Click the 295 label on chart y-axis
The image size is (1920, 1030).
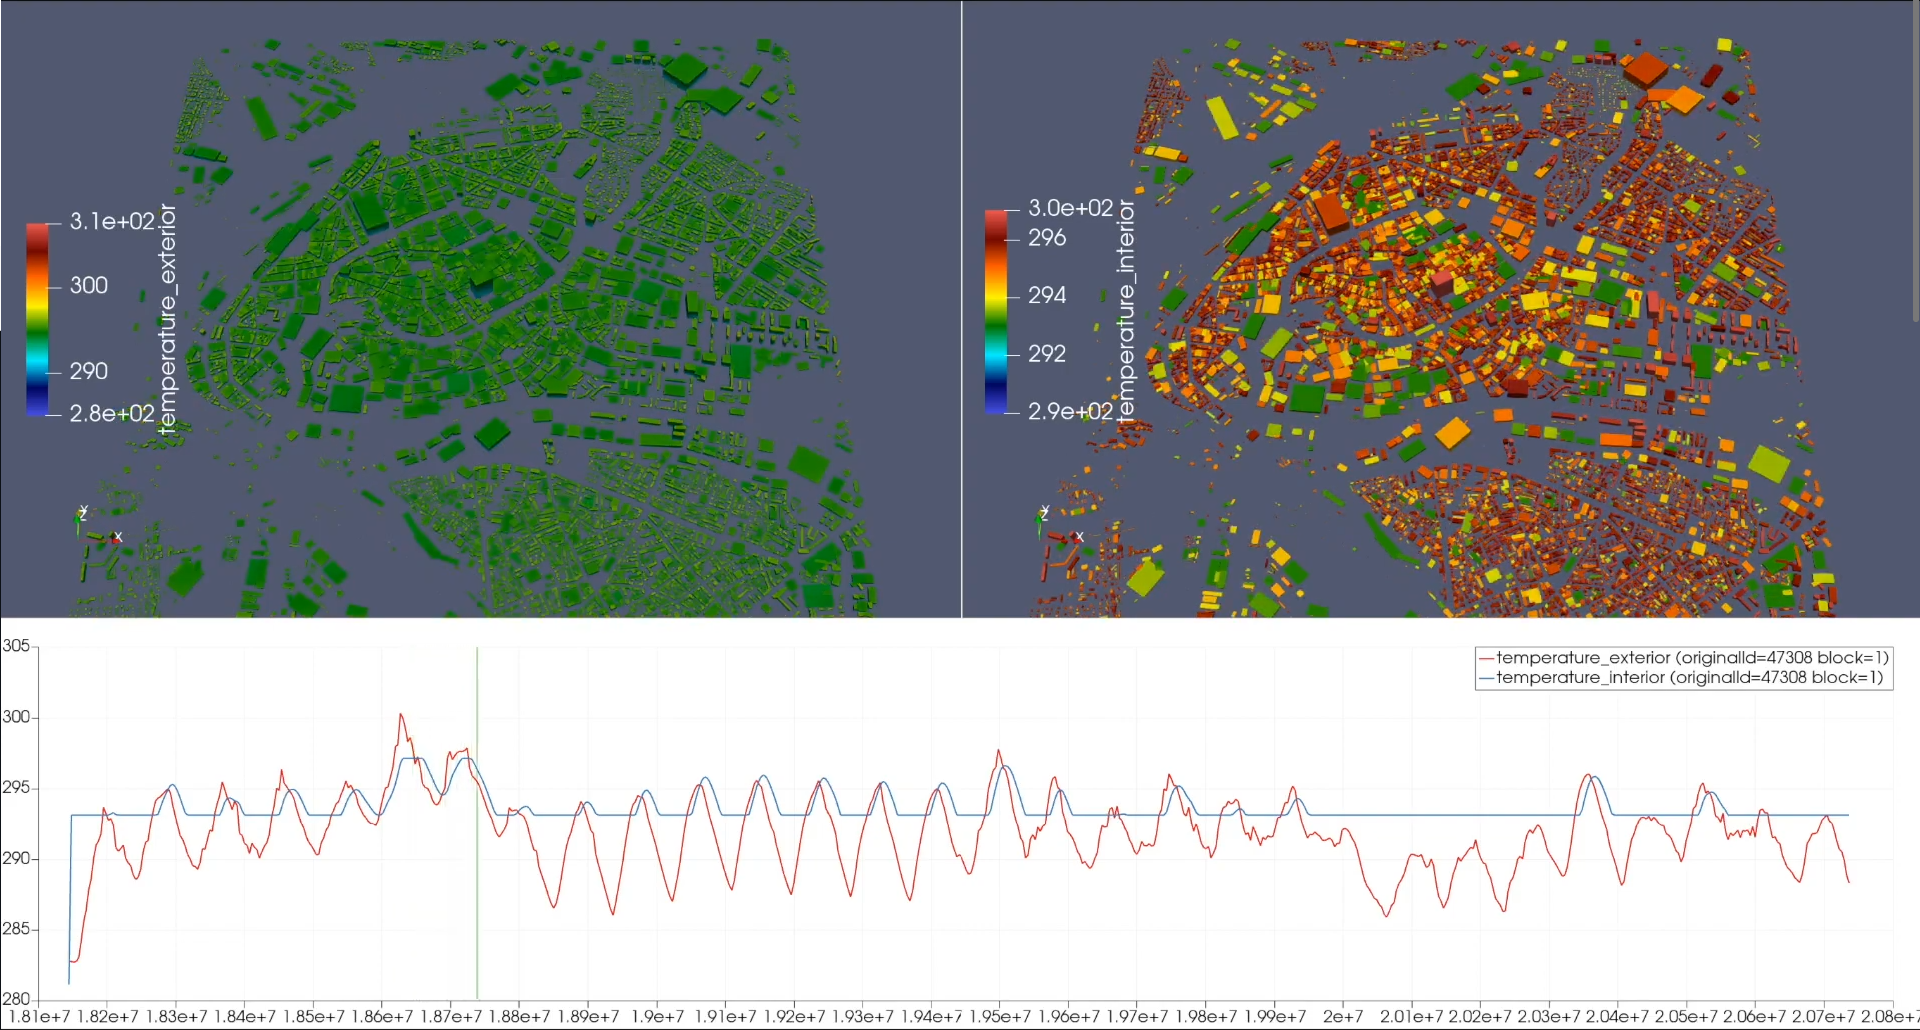[x=16, y=788]
